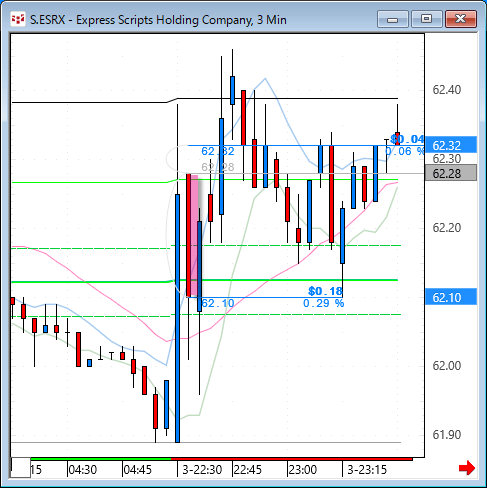Image resolution: width=487 pixels, height=488 pixels.
Task: Select the gray 62.28 price marker on scale
Action: coord(451,173)
